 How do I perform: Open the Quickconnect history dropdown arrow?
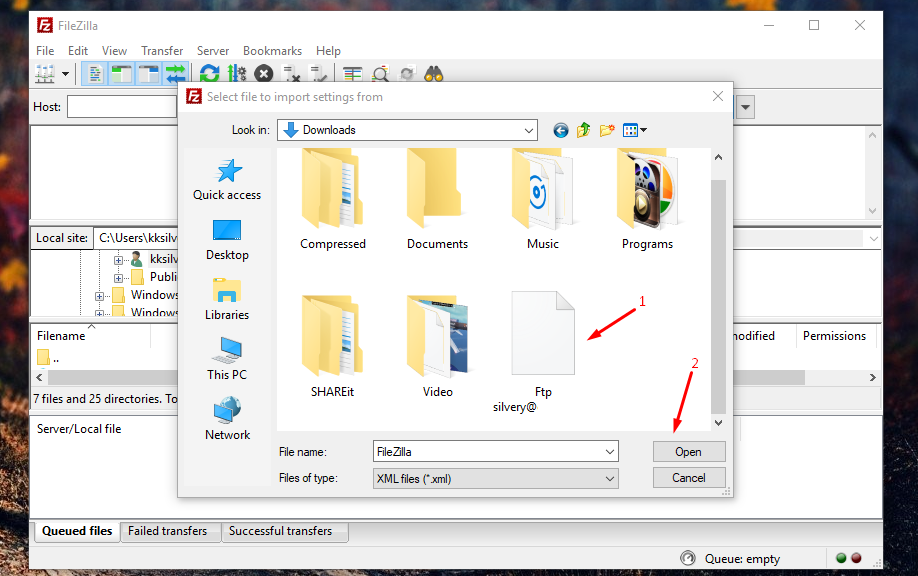(745, 107)
